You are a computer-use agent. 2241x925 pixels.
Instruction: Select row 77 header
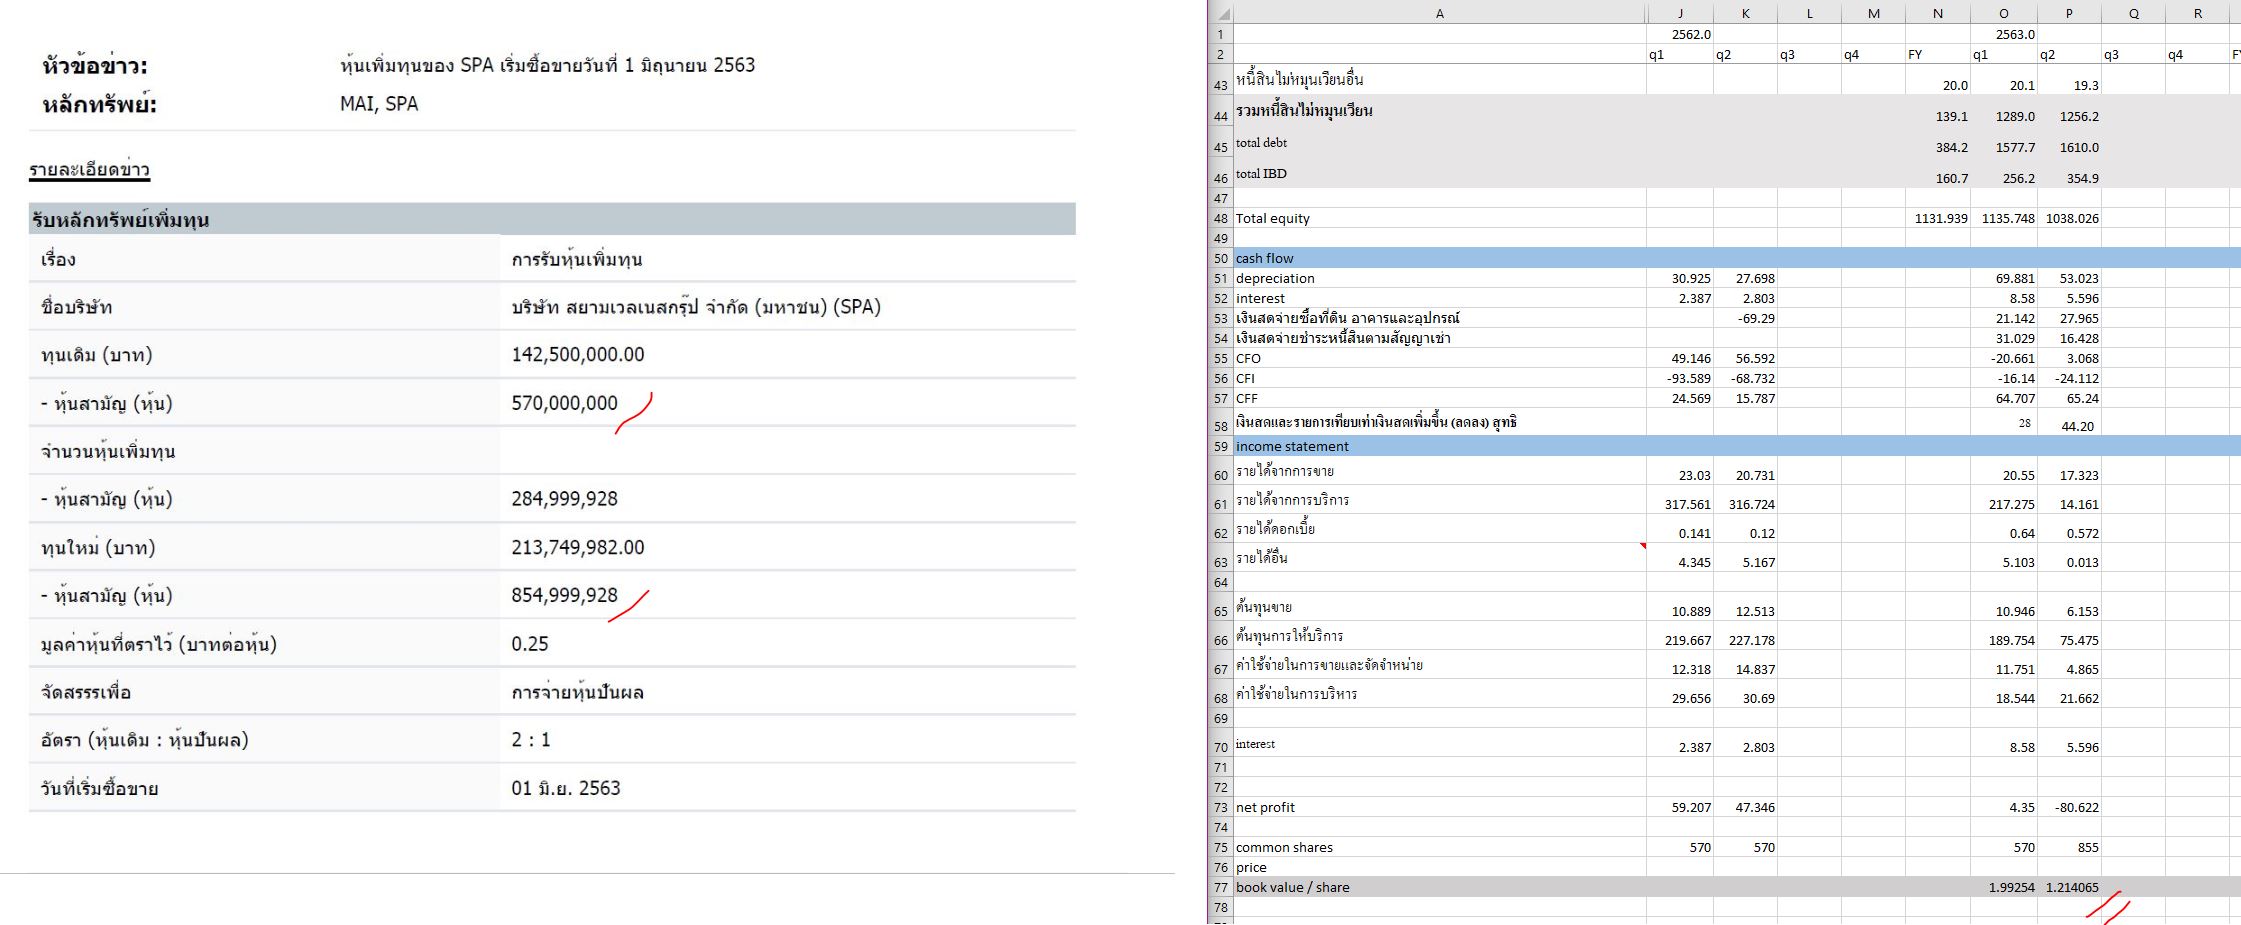point(1220,888)
